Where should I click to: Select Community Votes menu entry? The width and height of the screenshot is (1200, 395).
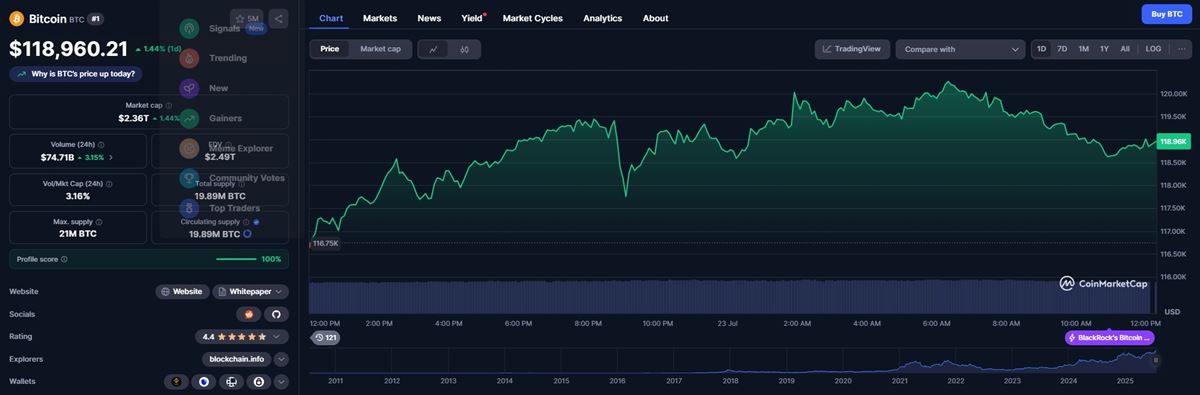point(247,178)
